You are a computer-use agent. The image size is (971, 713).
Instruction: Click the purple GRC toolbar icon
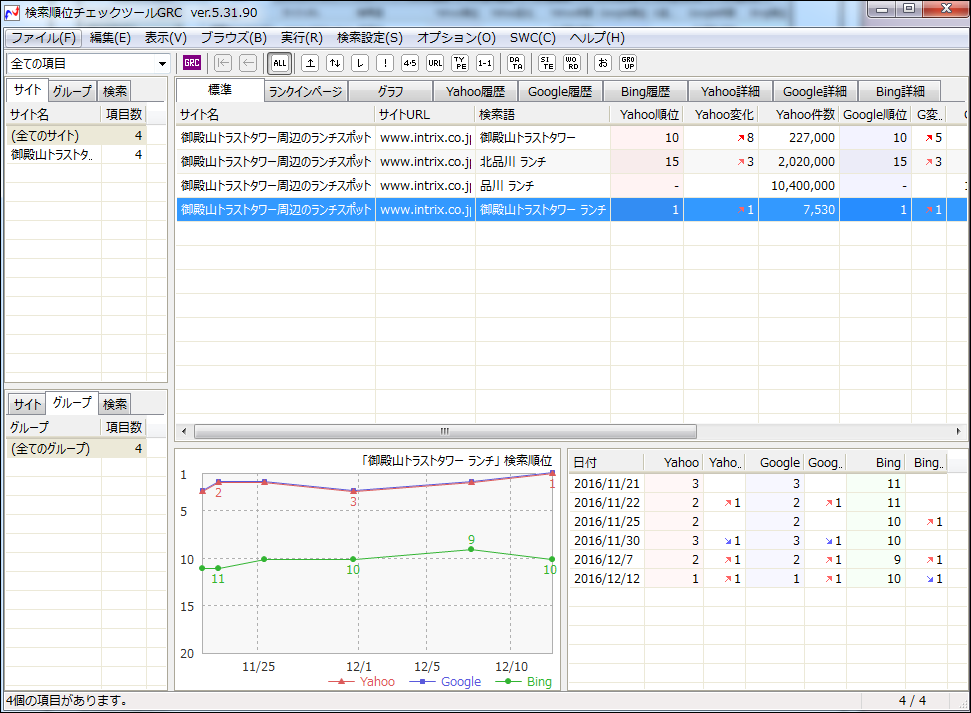point(192,63)
